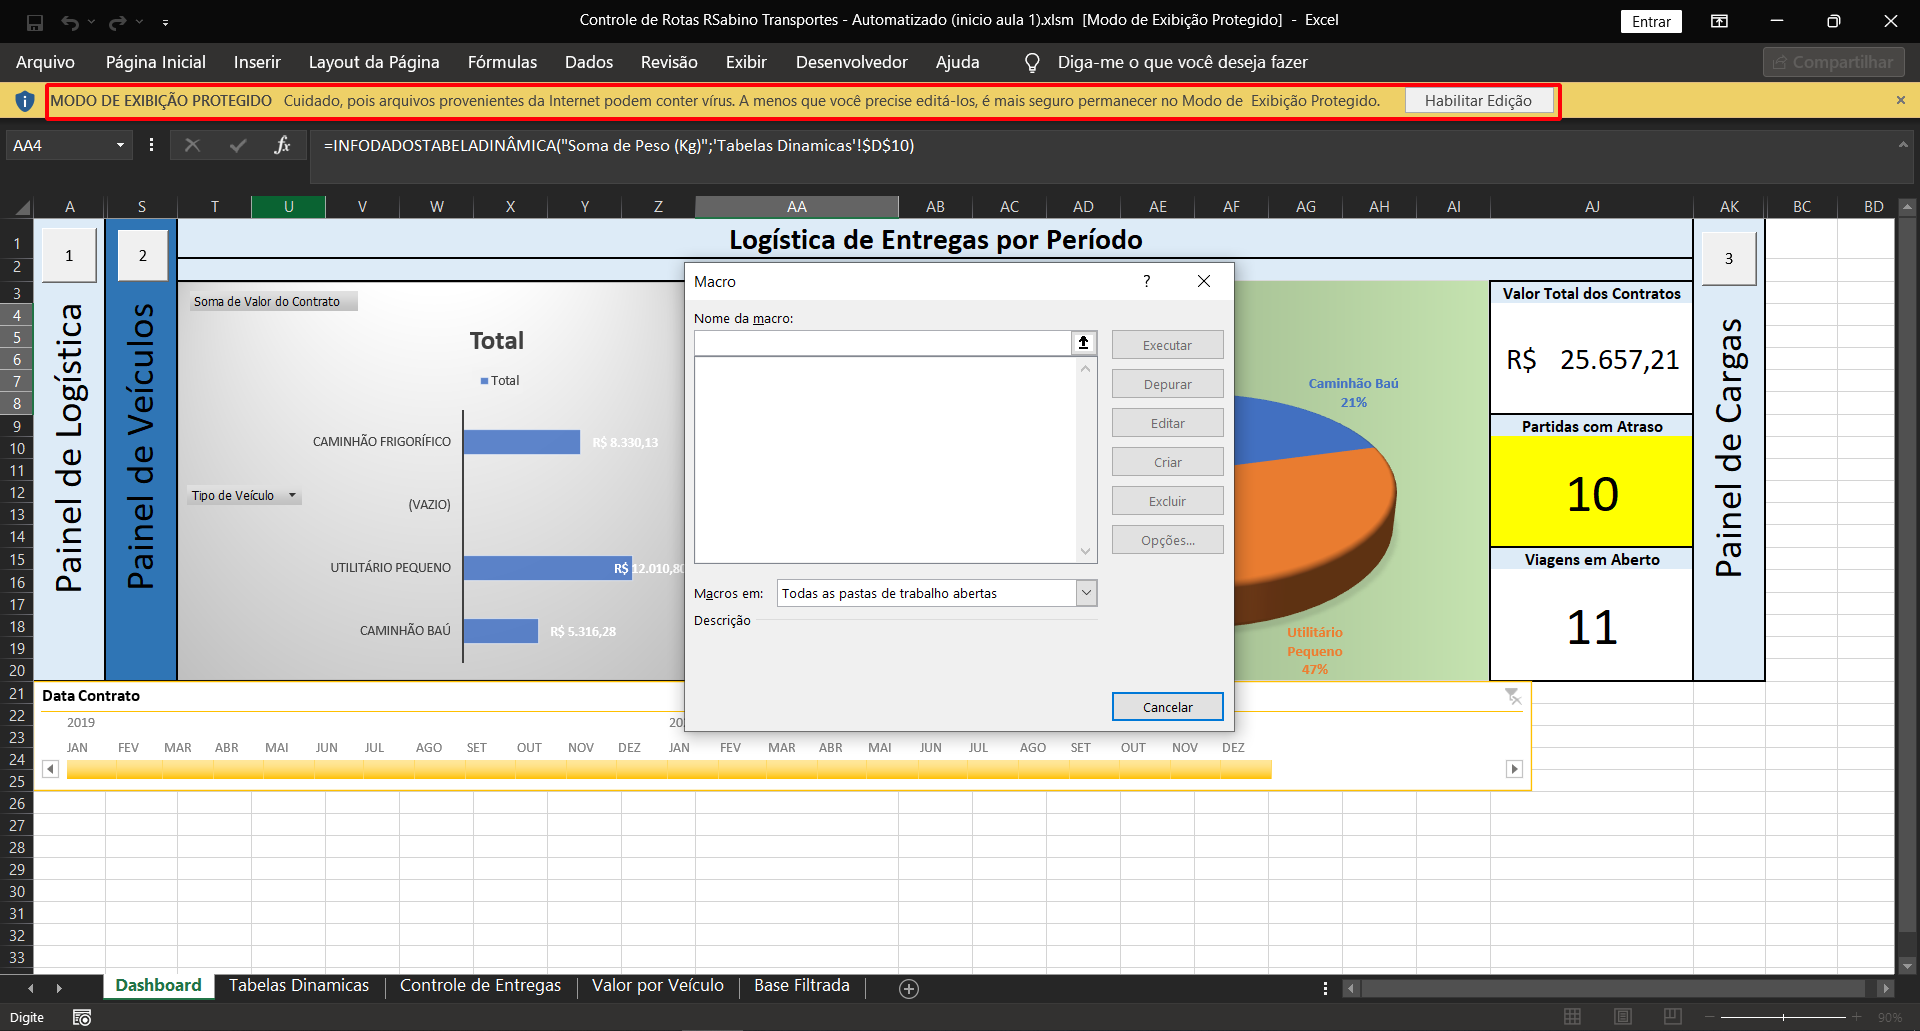Click the Nome da macro input field
Screen dimensions: 1920x1031
(x=883, y=343)
